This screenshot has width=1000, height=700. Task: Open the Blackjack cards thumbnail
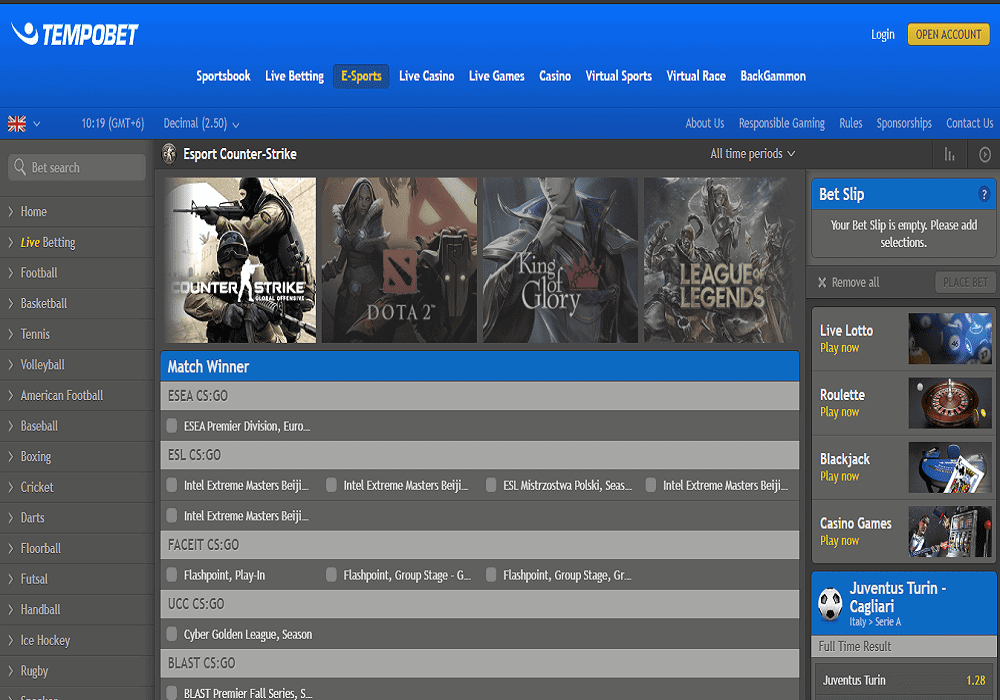pos(950,467)
